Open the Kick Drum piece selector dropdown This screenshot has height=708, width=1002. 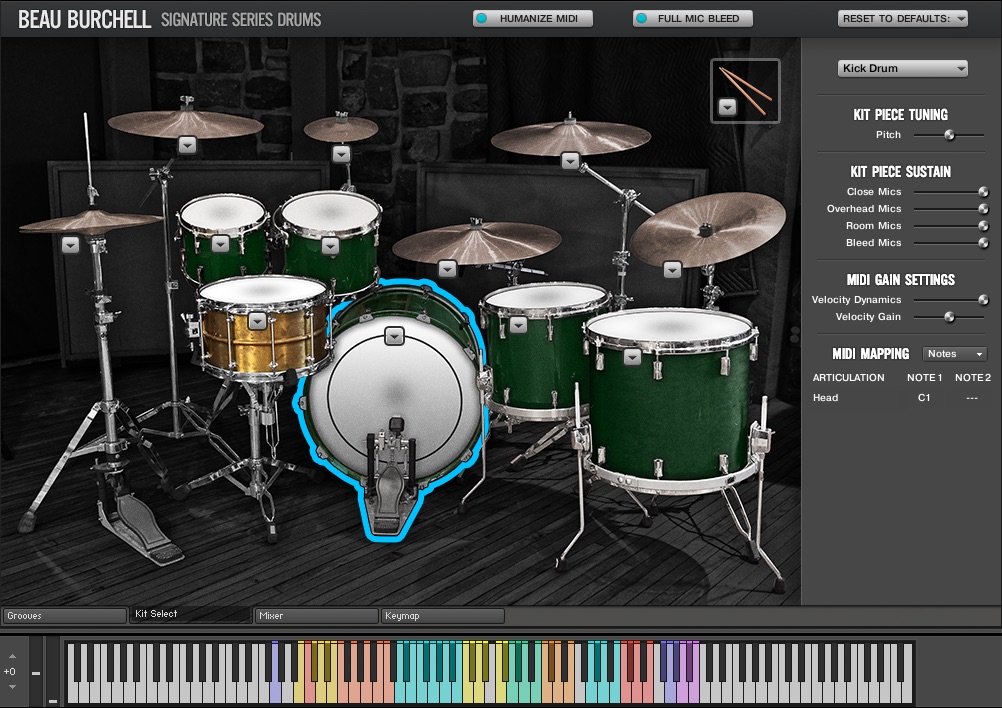[901, 68]
